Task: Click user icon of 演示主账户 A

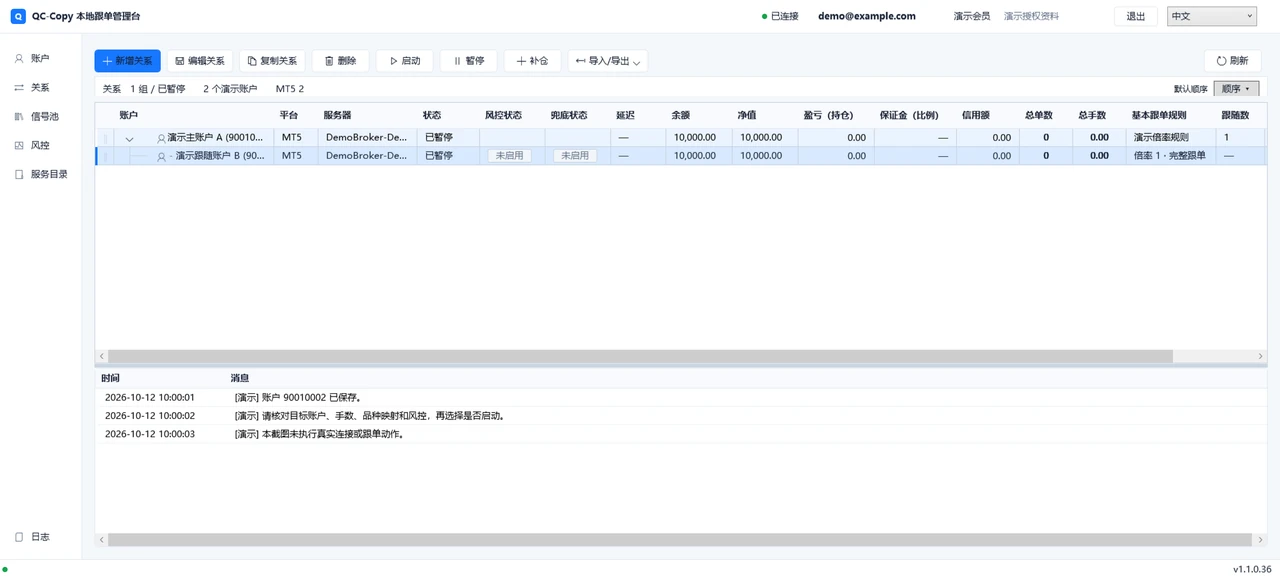Action: pos(161,138)
